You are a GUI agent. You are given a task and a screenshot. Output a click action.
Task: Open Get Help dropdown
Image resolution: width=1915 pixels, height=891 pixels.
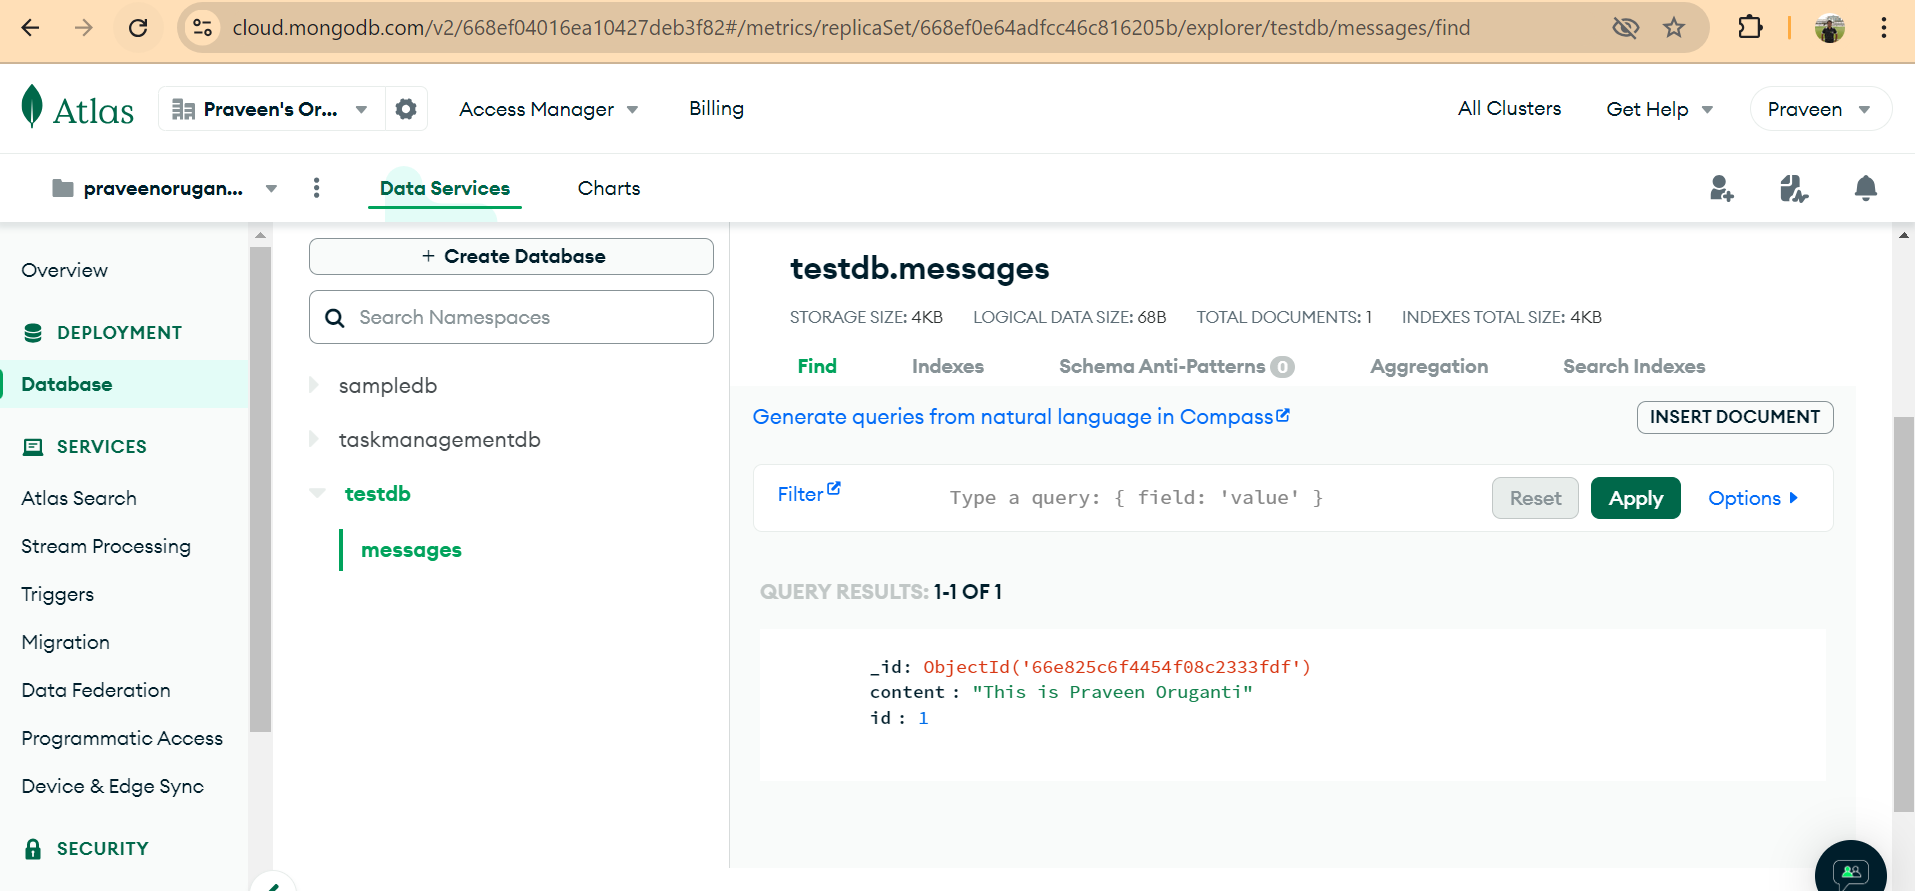coord(1660,109)
